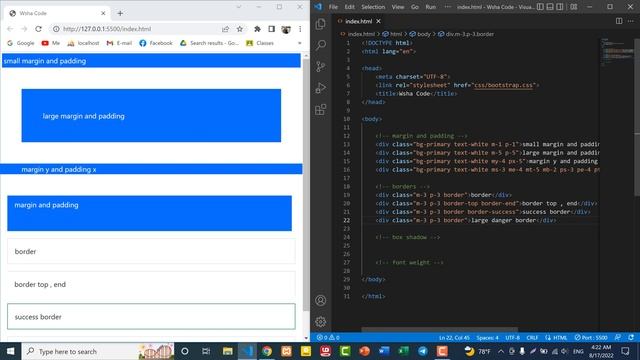640x360 pixels.
Task: Open the Facebook bookmark
Action: (156, 43)
